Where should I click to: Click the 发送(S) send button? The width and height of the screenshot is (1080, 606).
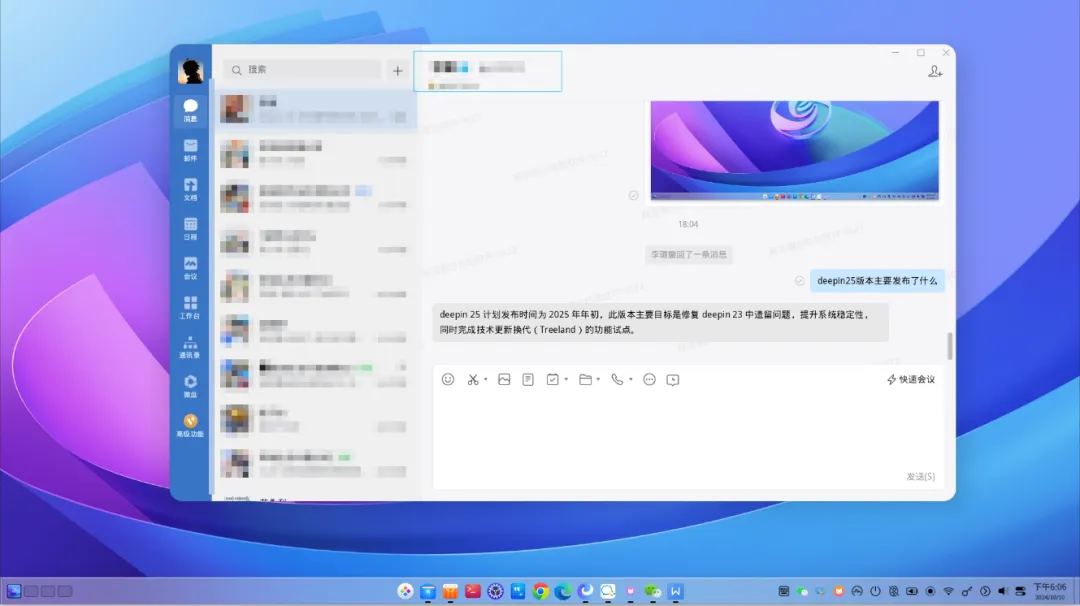pyautogui.click(x=920, y=477)
